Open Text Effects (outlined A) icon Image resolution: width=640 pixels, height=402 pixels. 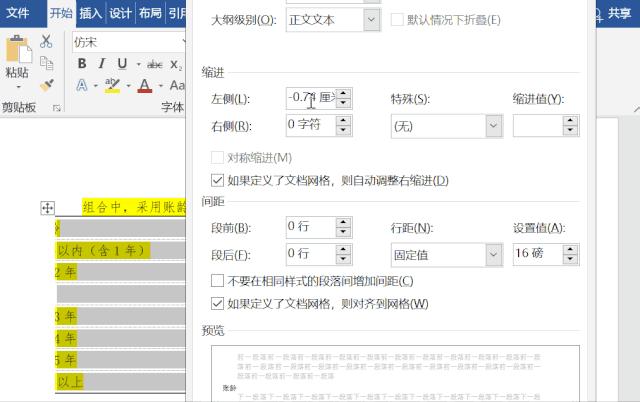(82, 85)
